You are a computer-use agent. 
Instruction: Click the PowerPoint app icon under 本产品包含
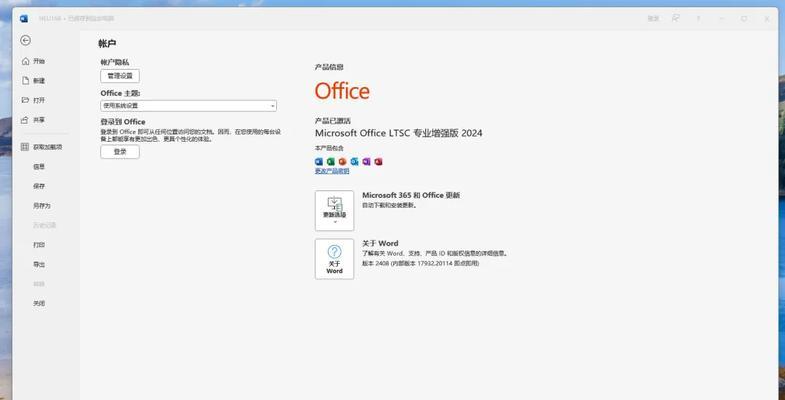(x=342, y=162)
